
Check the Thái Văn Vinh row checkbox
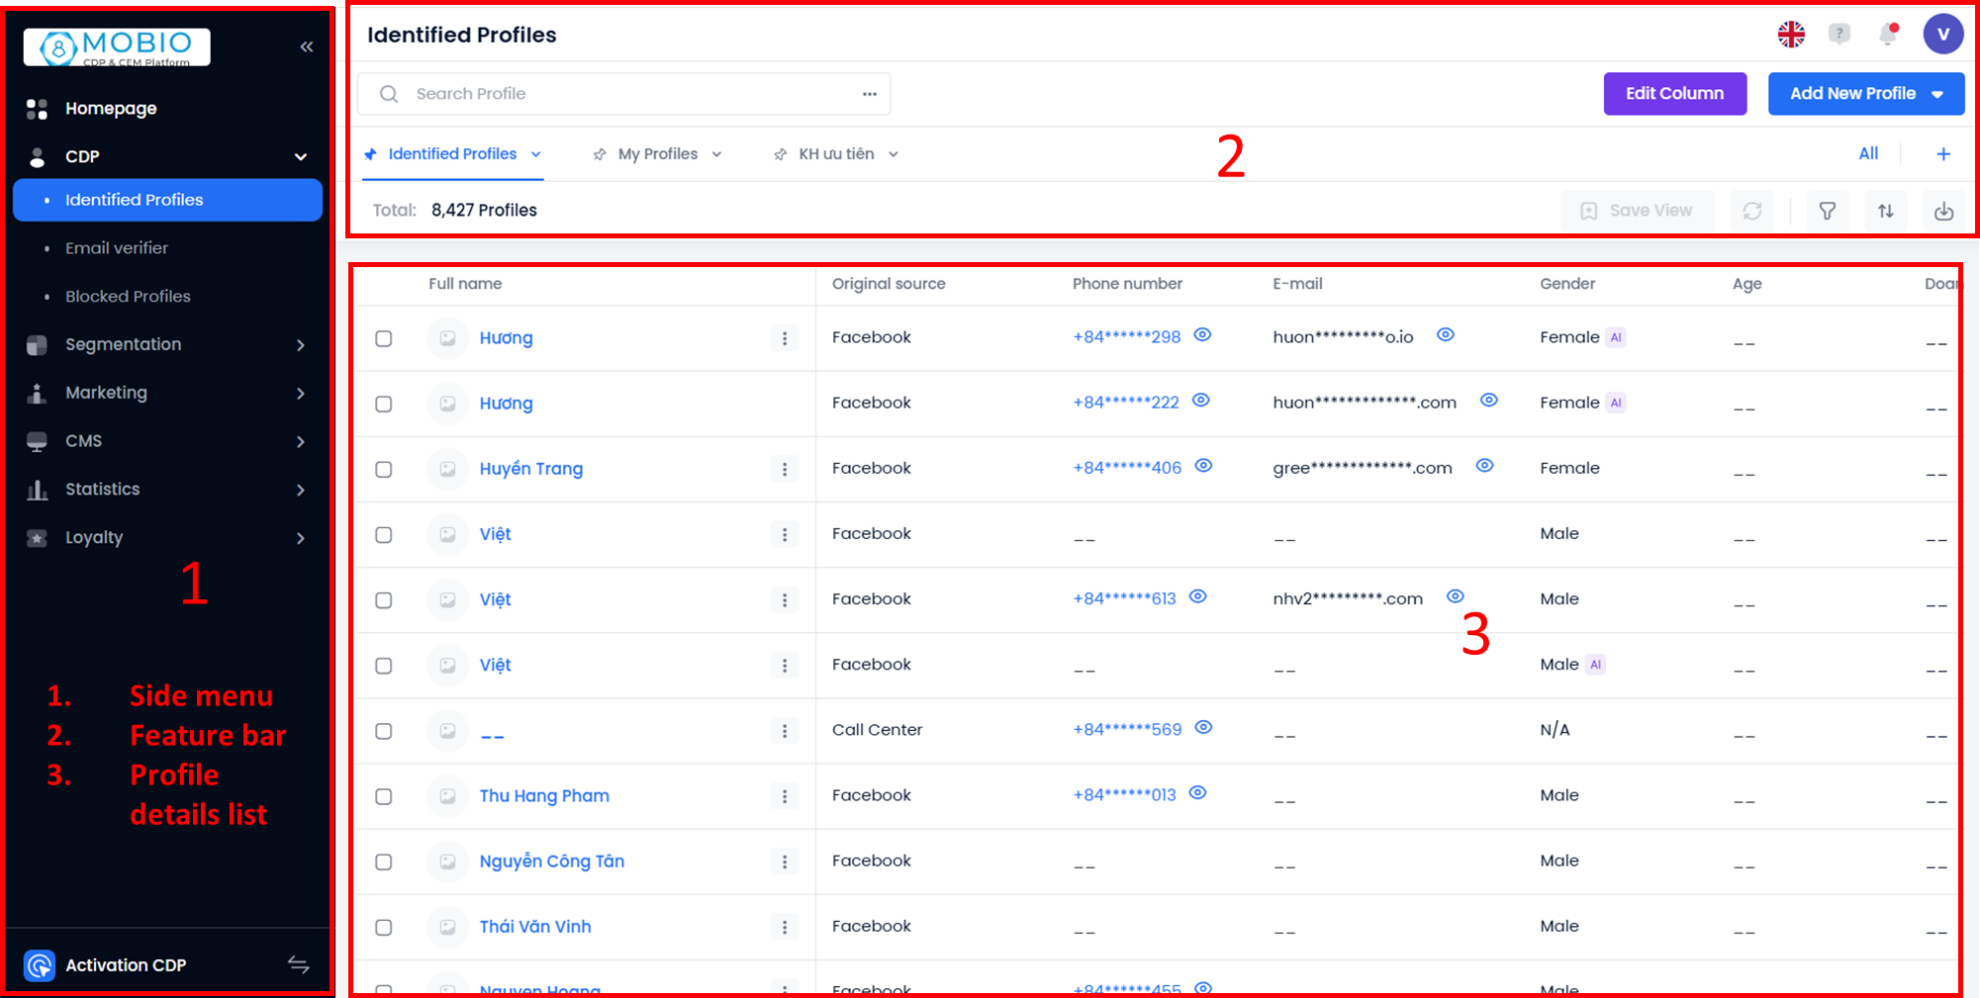coord(384,927)
